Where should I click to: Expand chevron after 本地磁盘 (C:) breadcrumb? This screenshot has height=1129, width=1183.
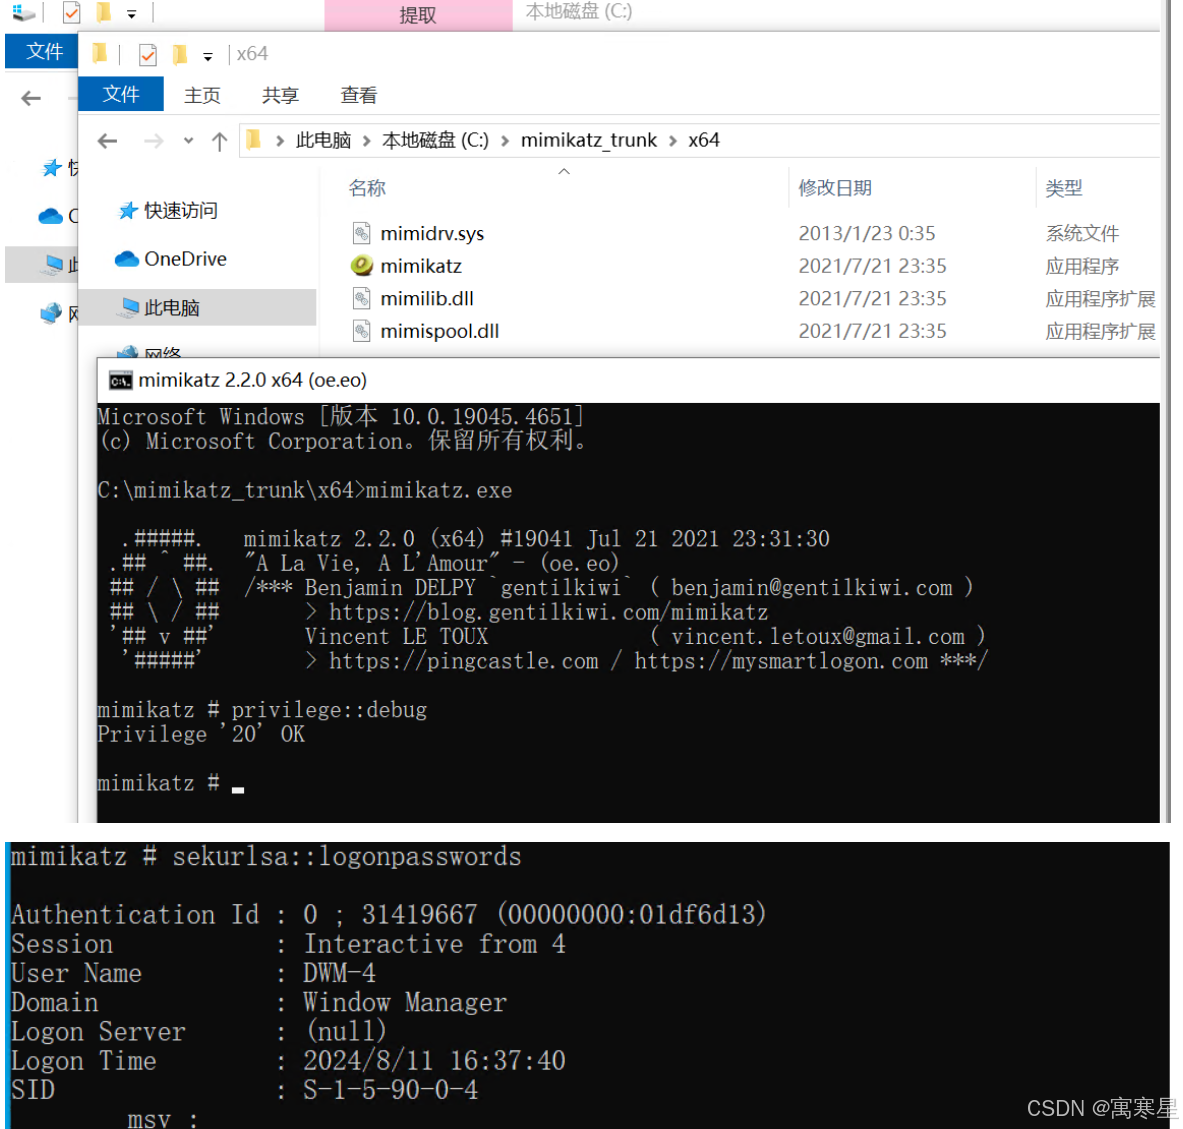pos(505,141)
